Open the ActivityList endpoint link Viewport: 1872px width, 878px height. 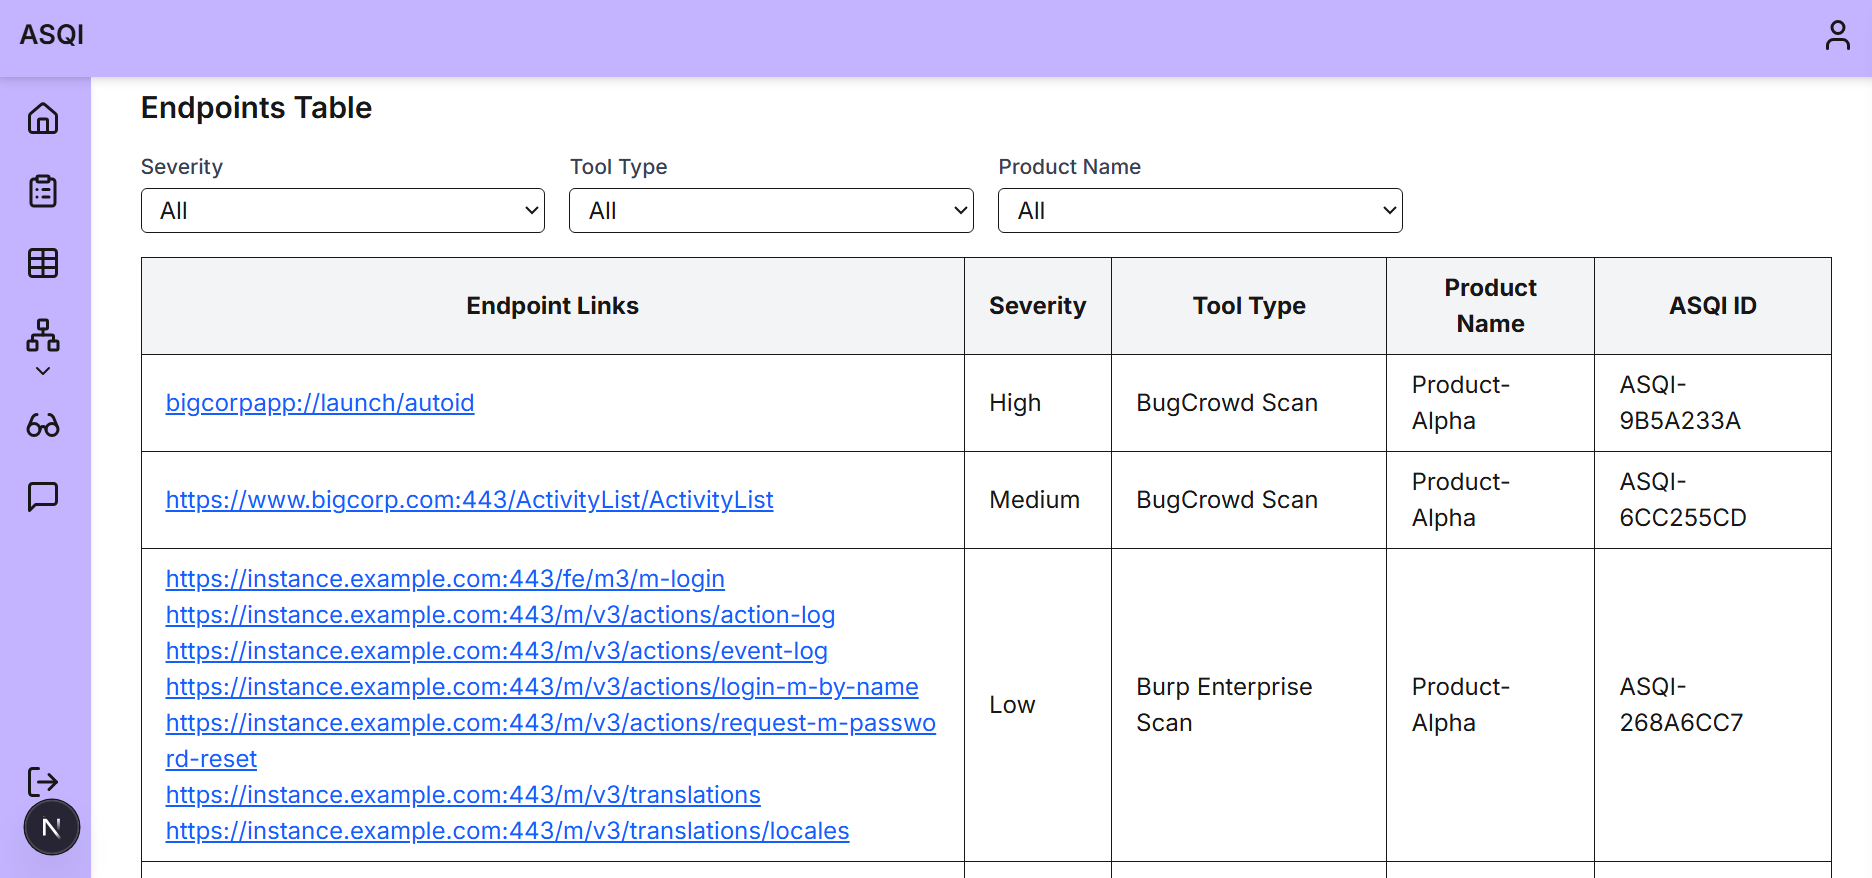tap(469, 500)
